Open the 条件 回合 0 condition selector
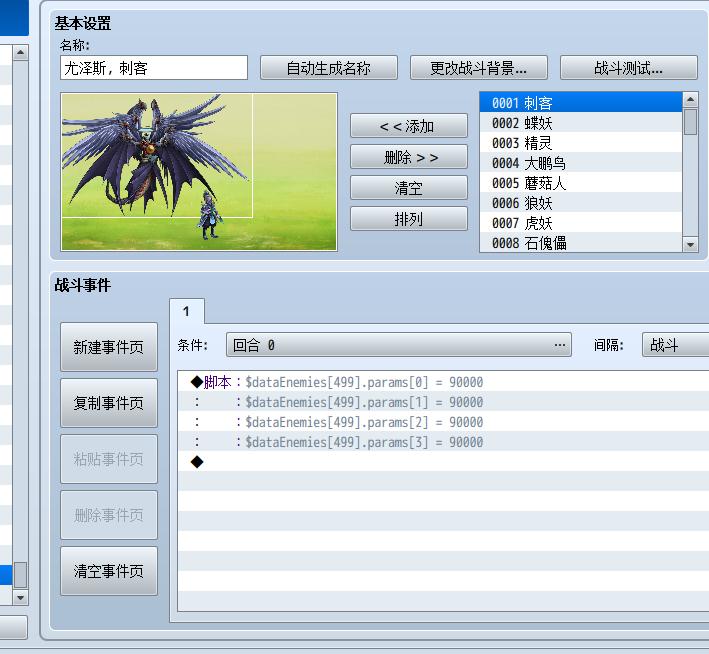This screenshot has width=709, height=654. point(399,345)
